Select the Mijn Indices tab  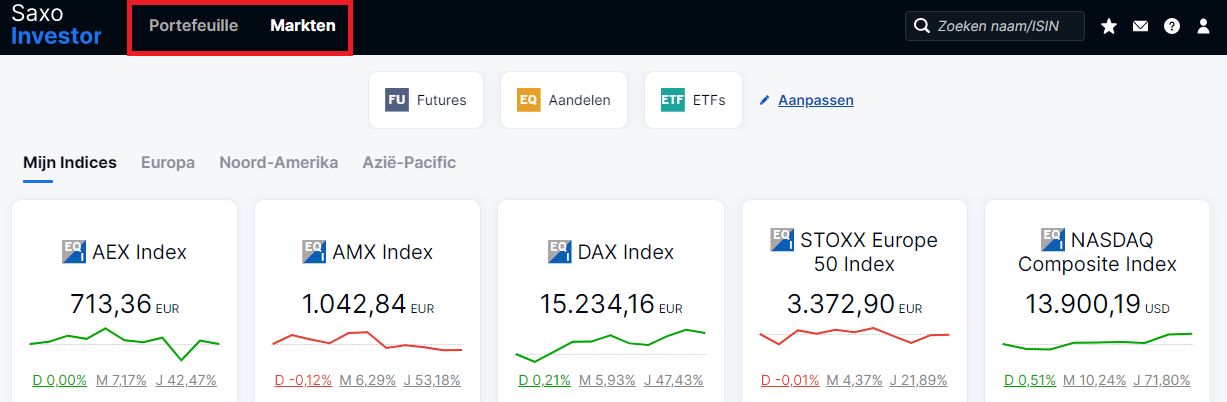(x=70, y=162)
